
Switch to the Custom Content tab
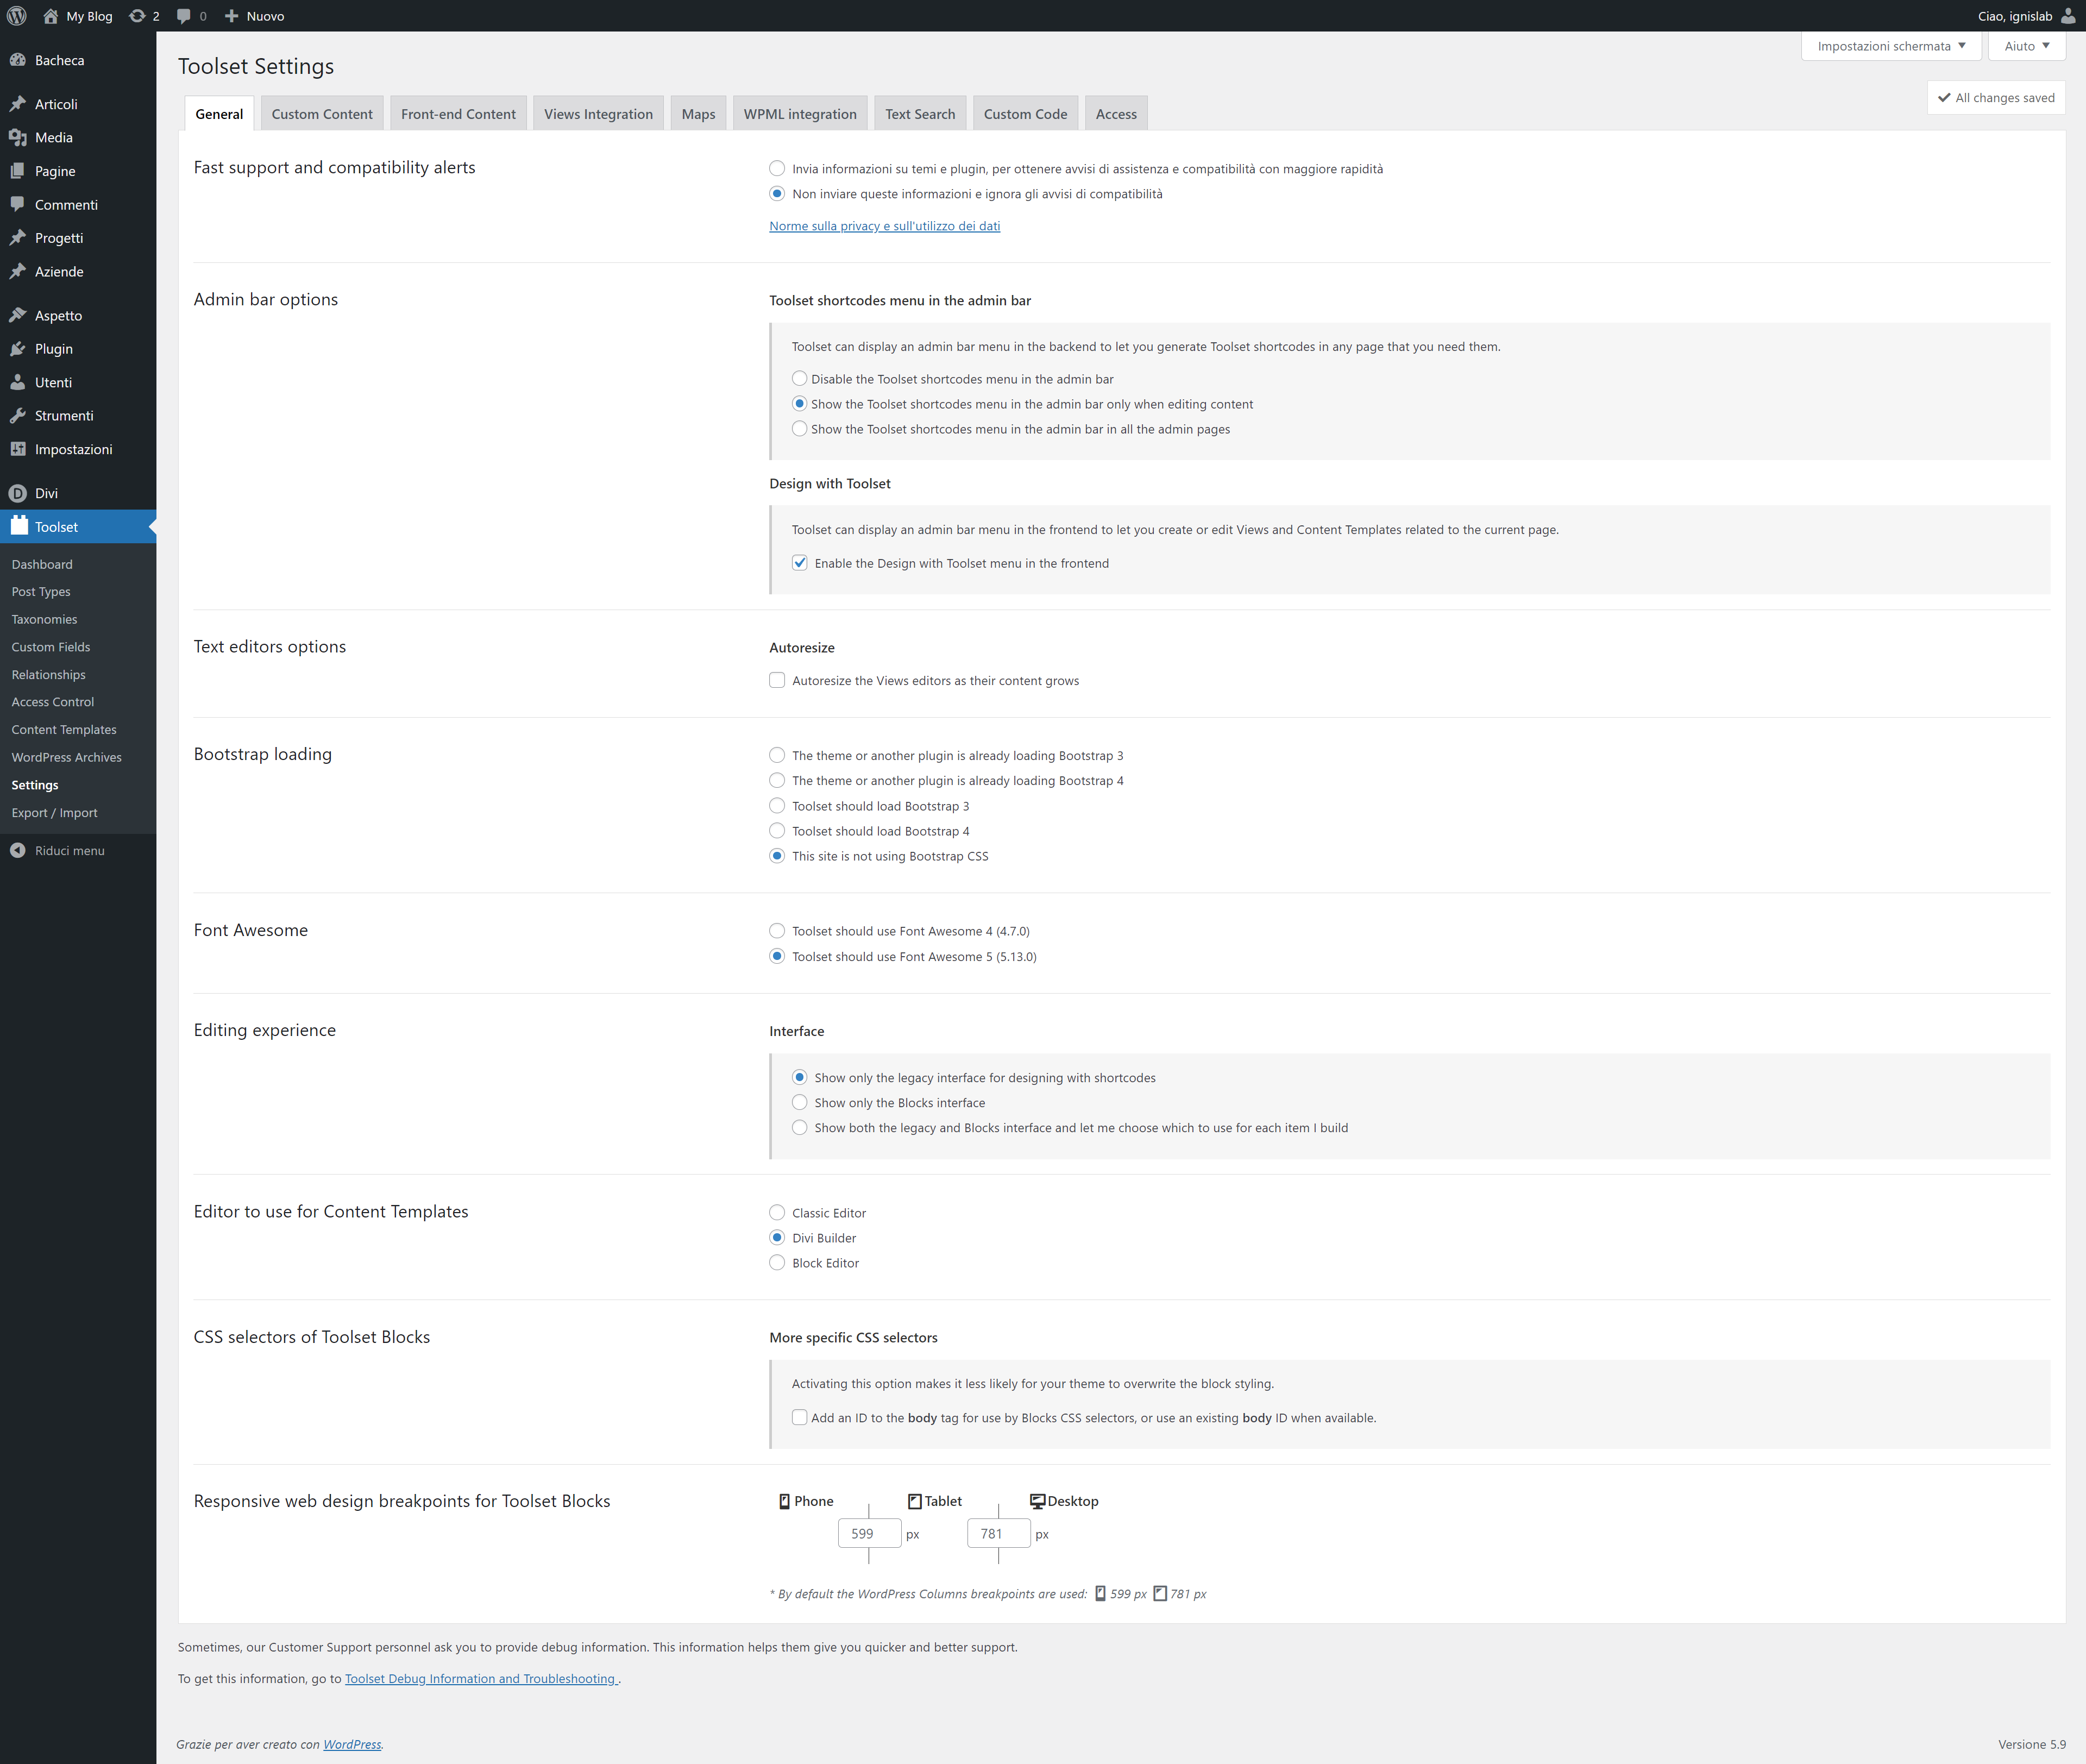pos(322,114)
